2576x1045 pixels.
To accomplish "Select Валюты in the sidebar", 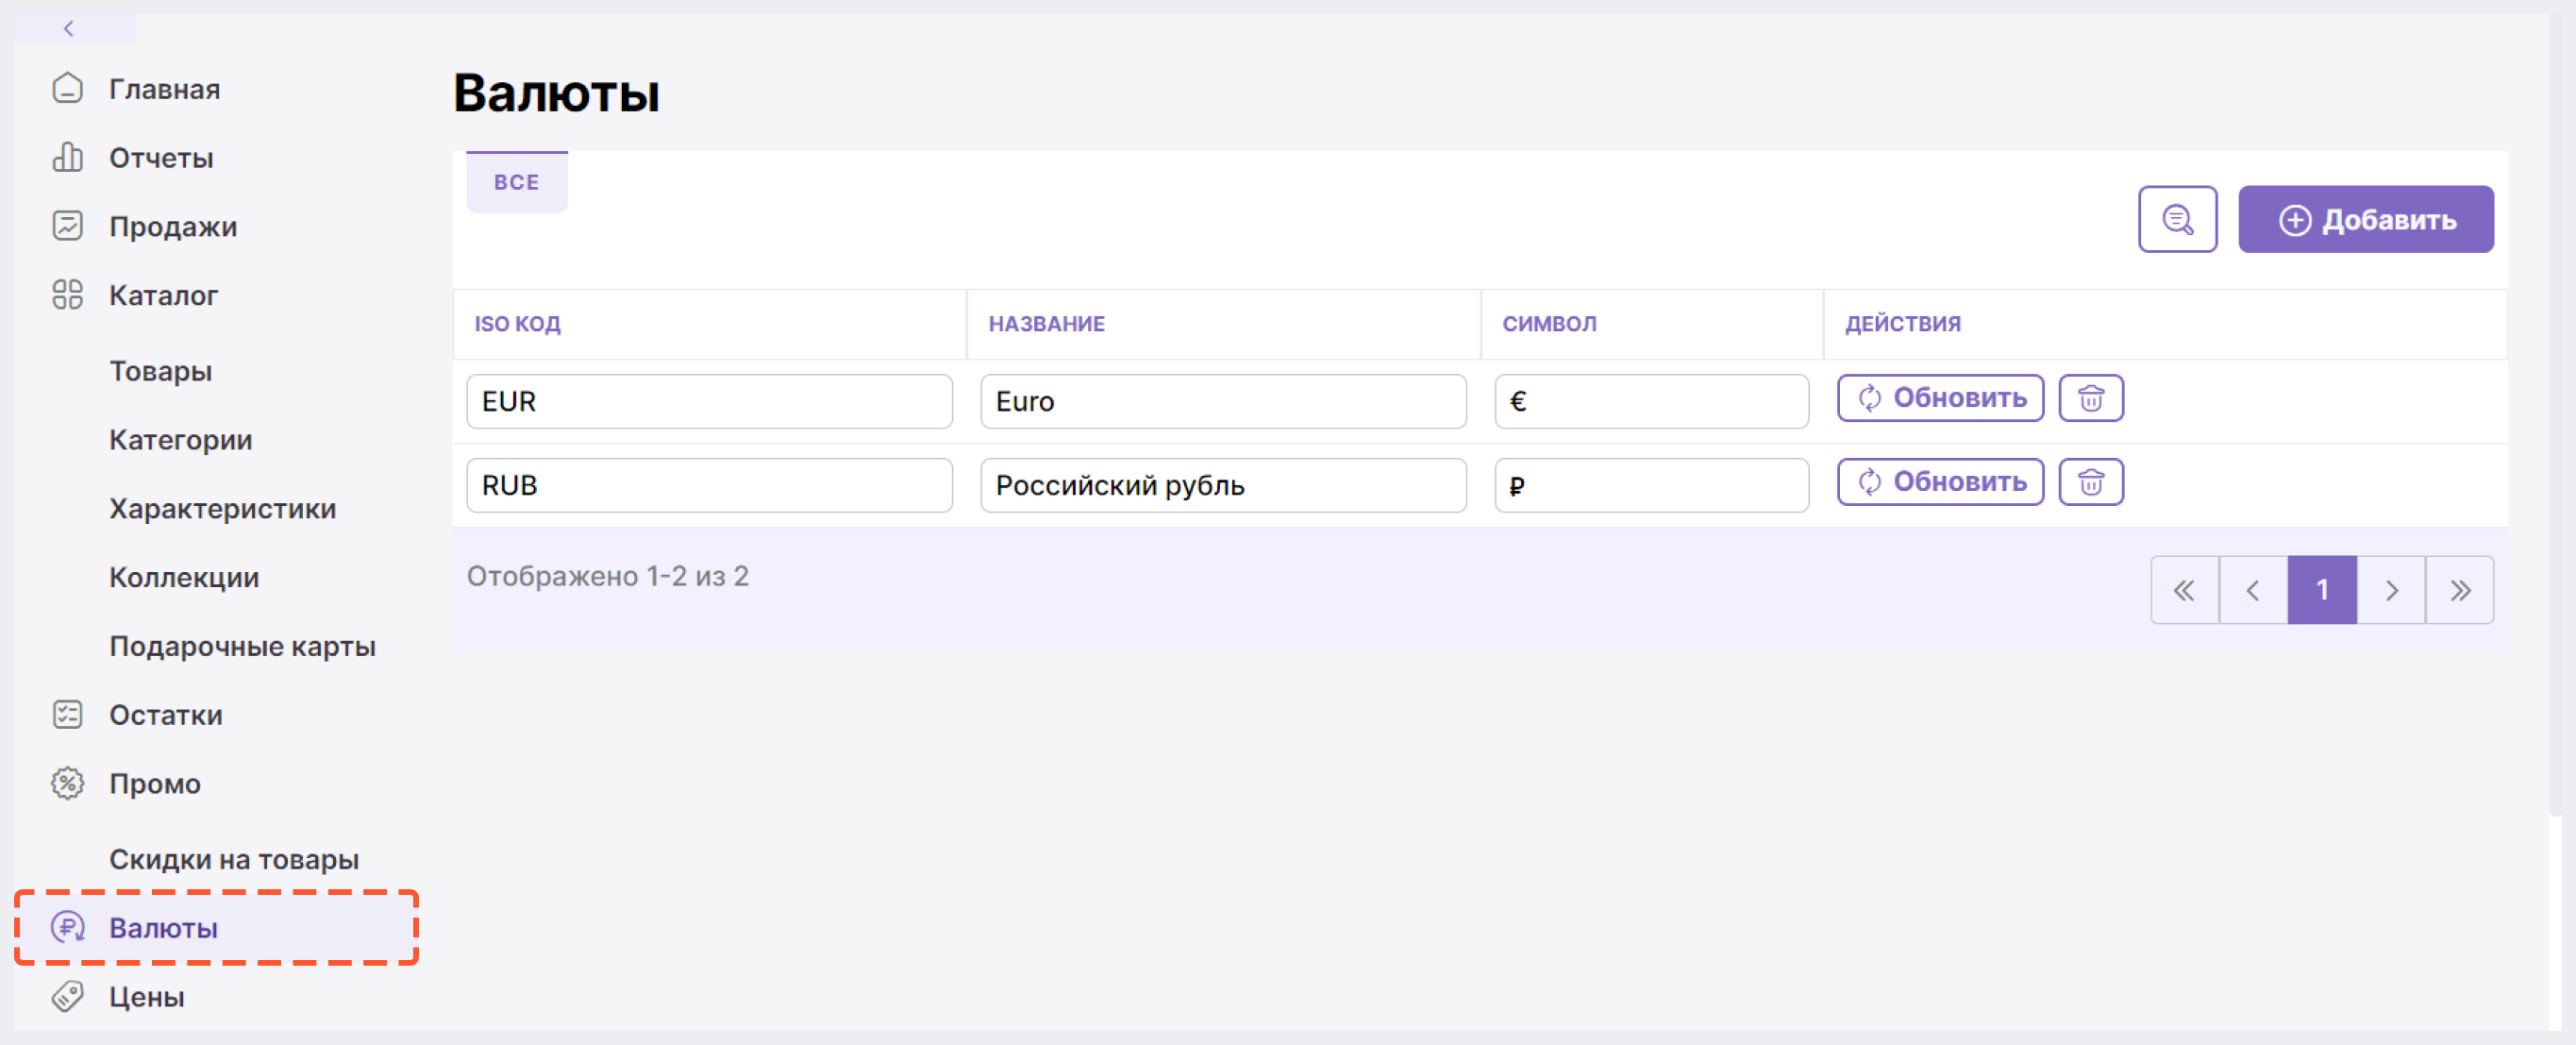I will click(216, 928).
